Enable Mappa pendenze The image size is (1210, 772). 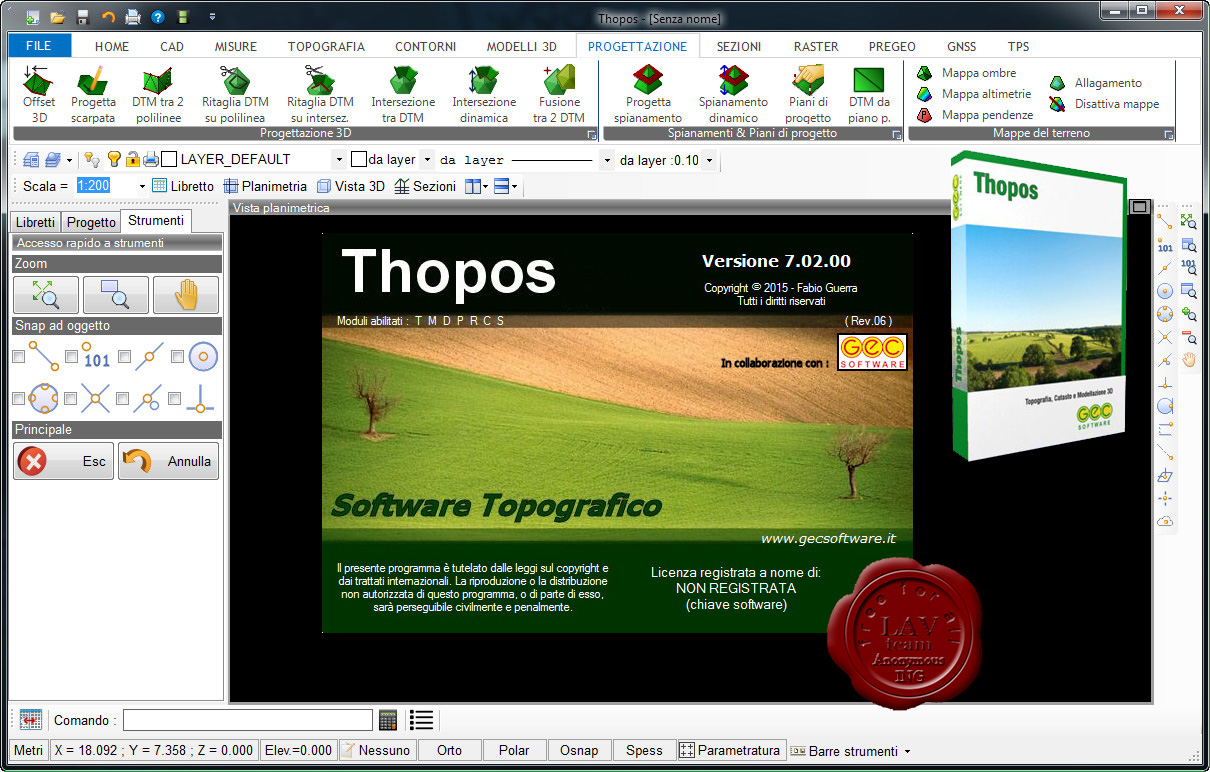[975, 115]
